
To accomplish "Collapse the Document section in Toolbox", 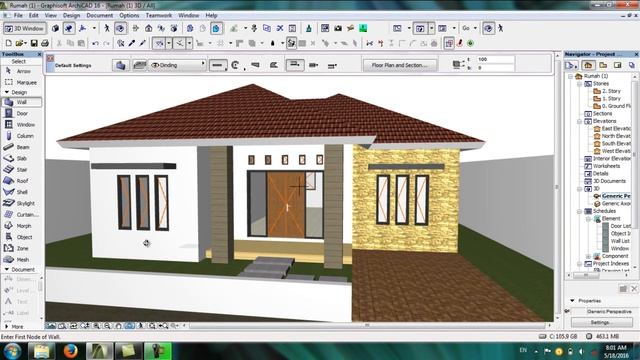I will pos(7,269).
